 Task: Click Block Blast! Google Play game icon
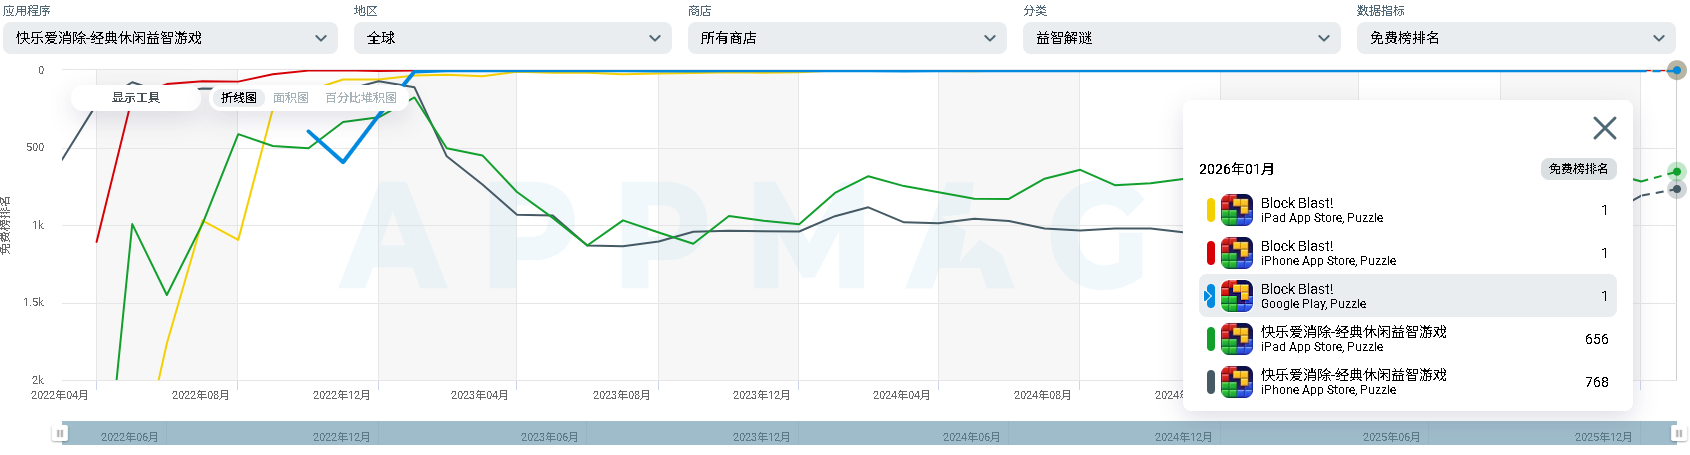[1237, 296]
